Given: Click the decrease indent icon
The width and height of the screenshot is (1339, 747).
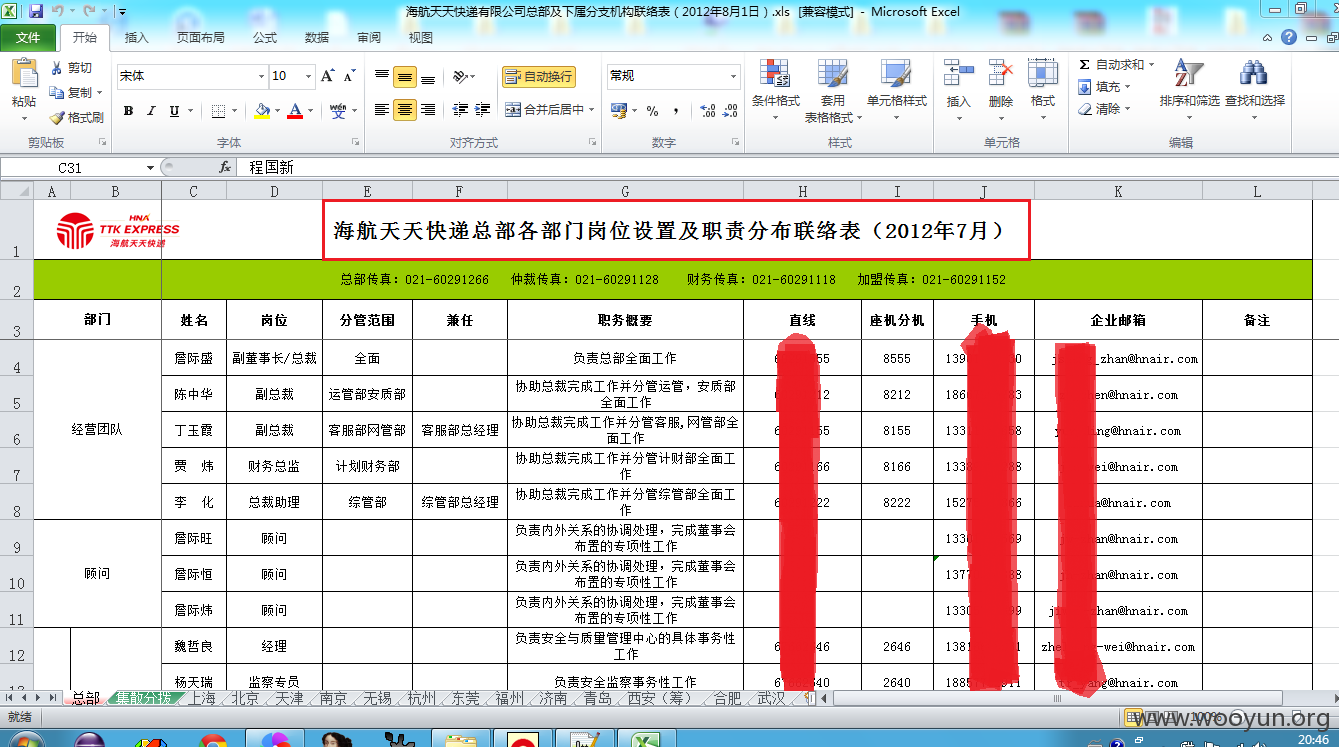Looking at the screenshot, I should pyautogui.click(x=460, y=110).
